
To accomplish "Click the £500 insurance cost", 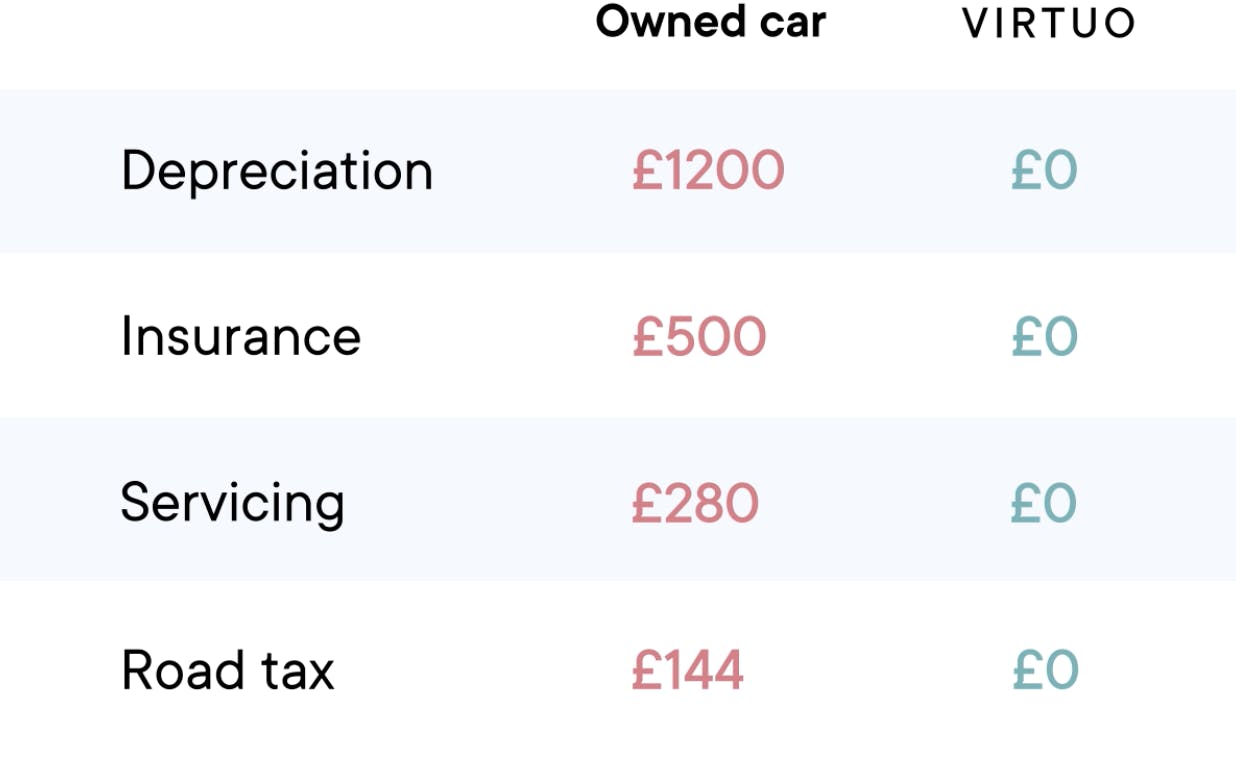I will point(699,336).
